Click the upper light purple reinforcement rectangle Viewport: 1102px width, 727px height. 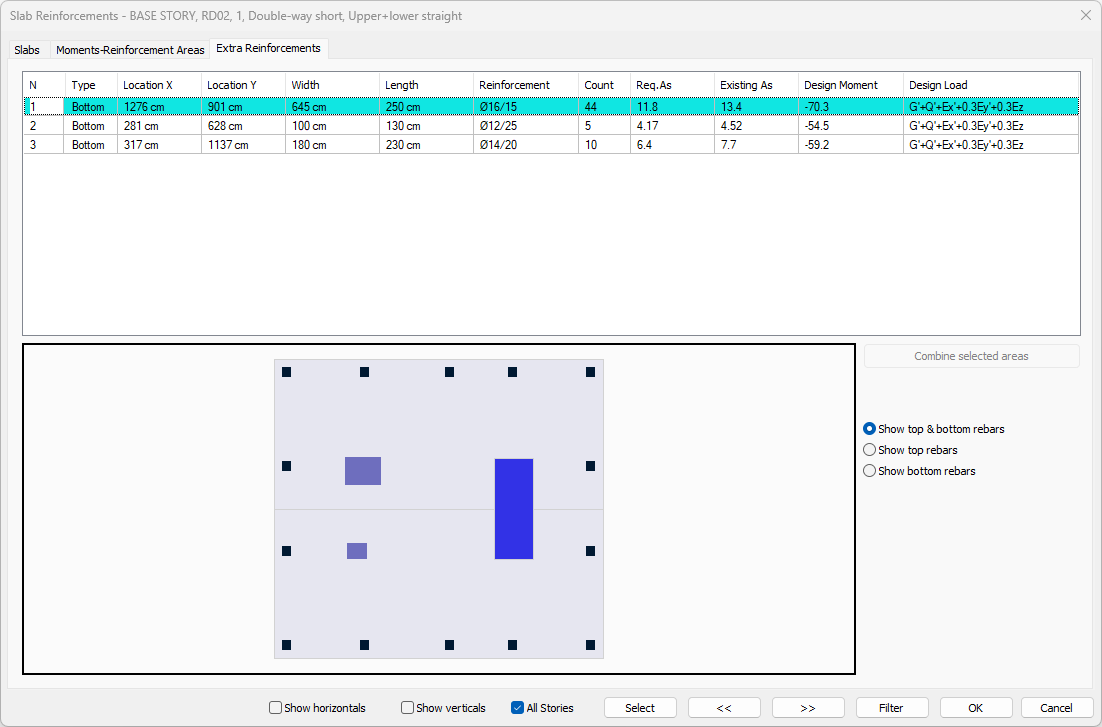coord(363,471)
